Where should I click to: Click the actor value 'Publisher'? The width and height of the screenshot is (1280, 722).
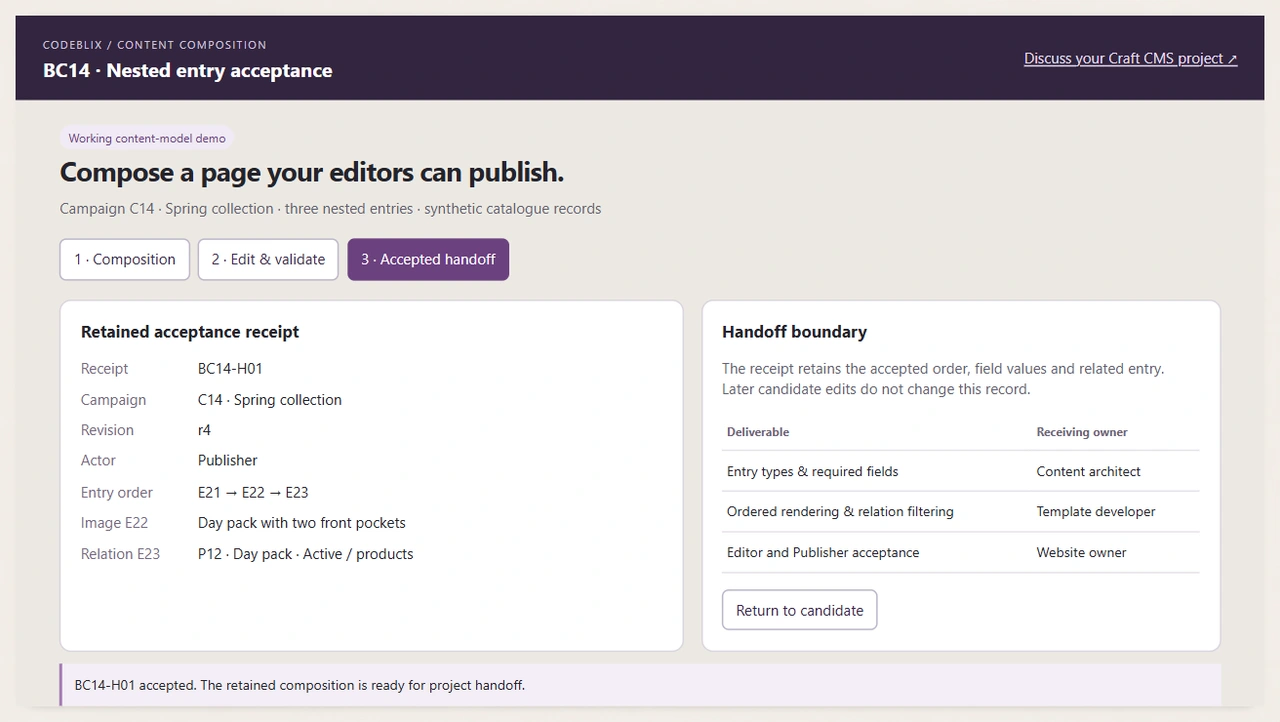(228, 460)
